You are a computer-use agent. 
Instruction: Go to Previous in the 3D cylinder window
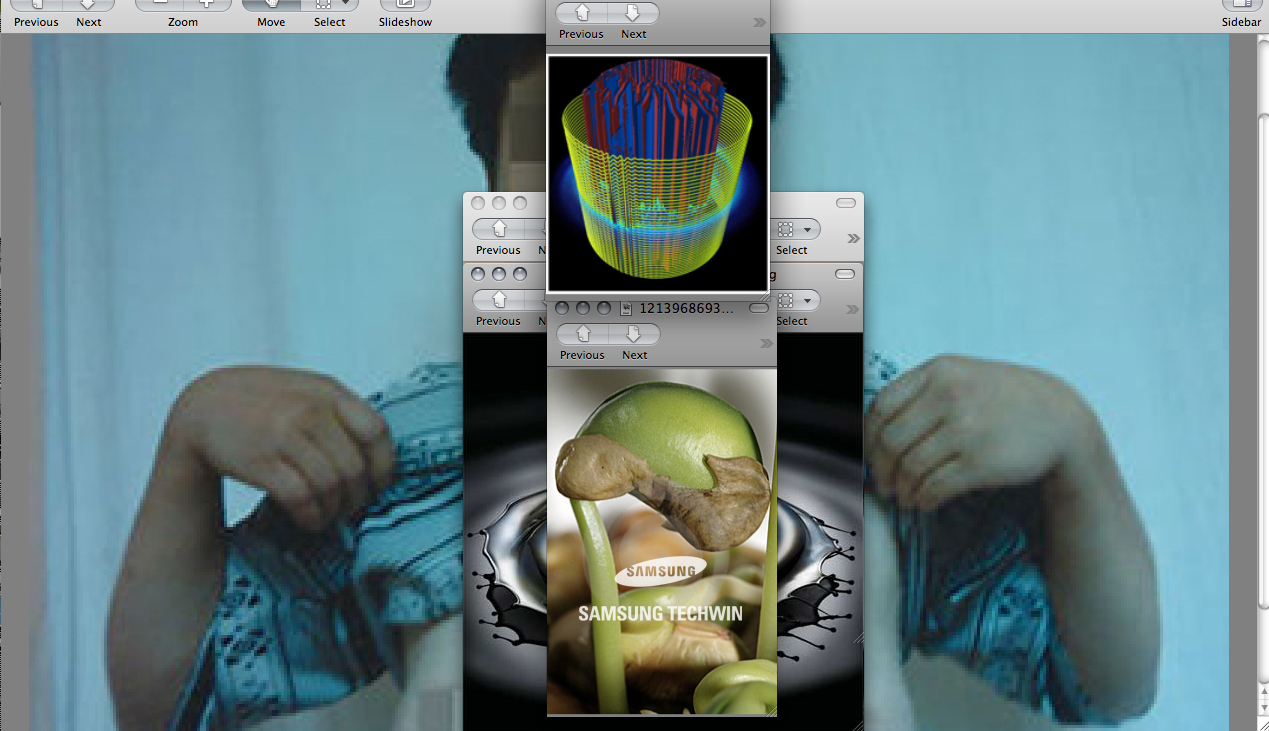[x=582, y=14]
